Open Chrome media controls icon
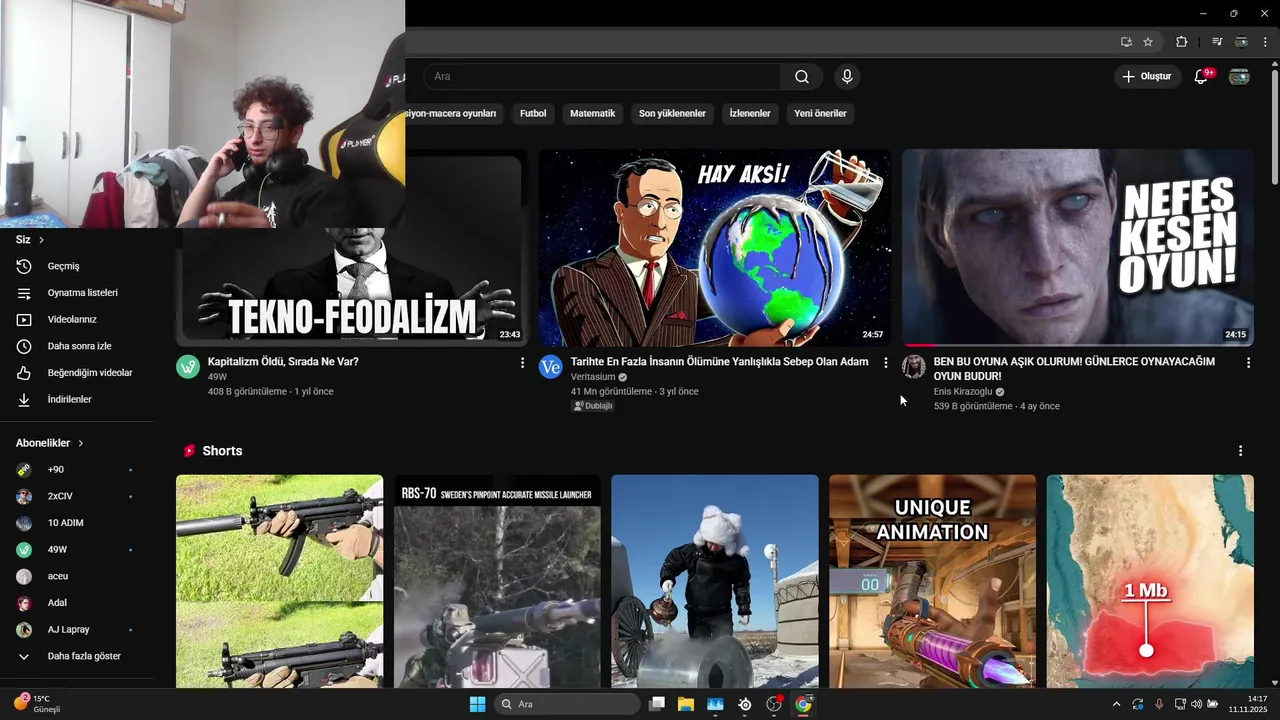The image size is (1280, 720). pyautogui.click(x=1217, y=42)
